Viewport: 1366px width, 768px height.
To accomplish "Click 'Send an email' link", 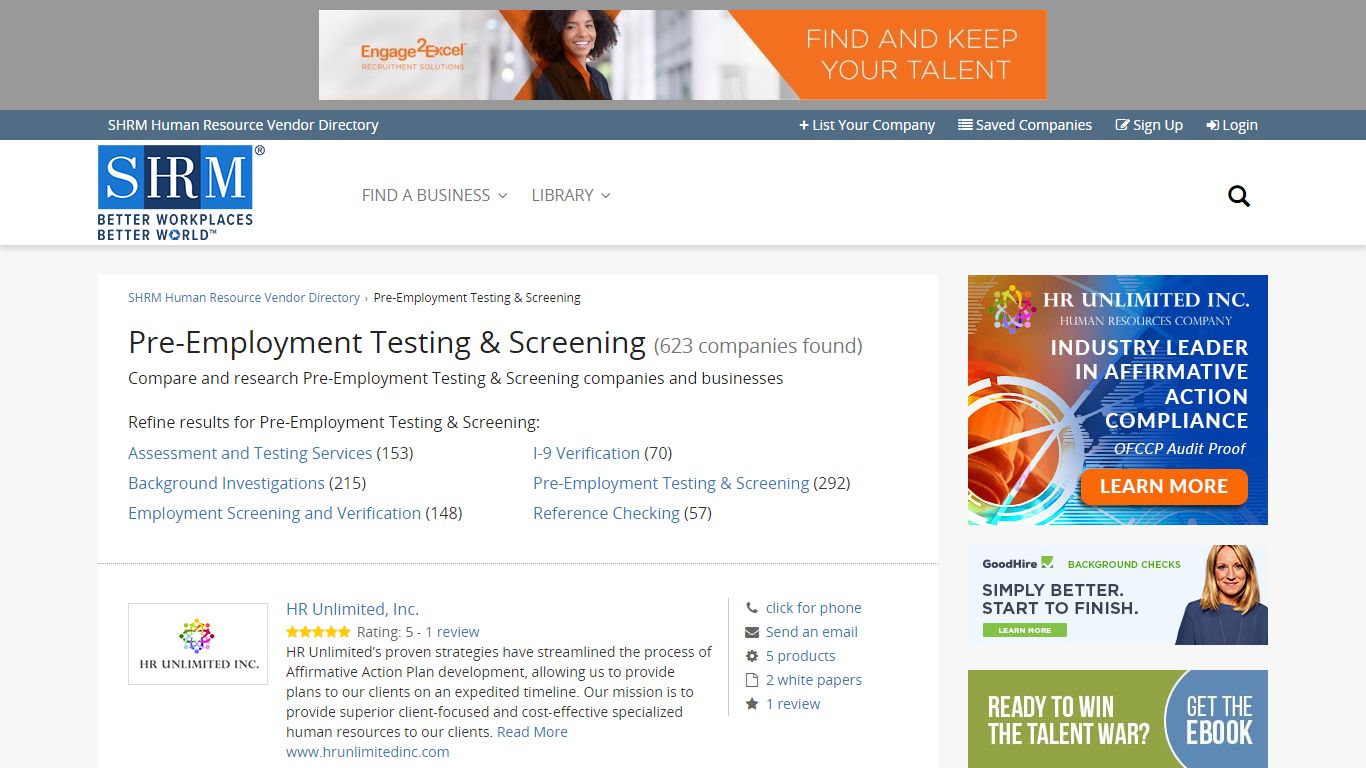I will coord(812,632).
